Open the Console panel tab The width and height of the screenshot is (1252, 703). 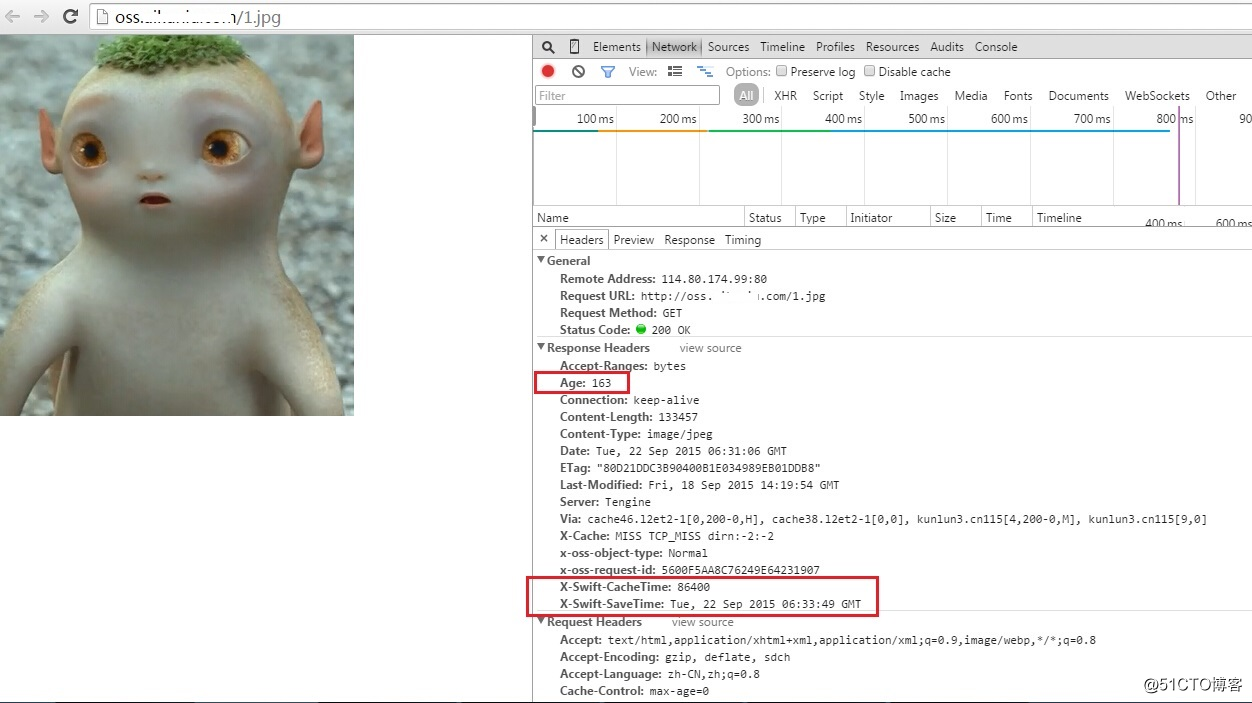click(996, 47)
